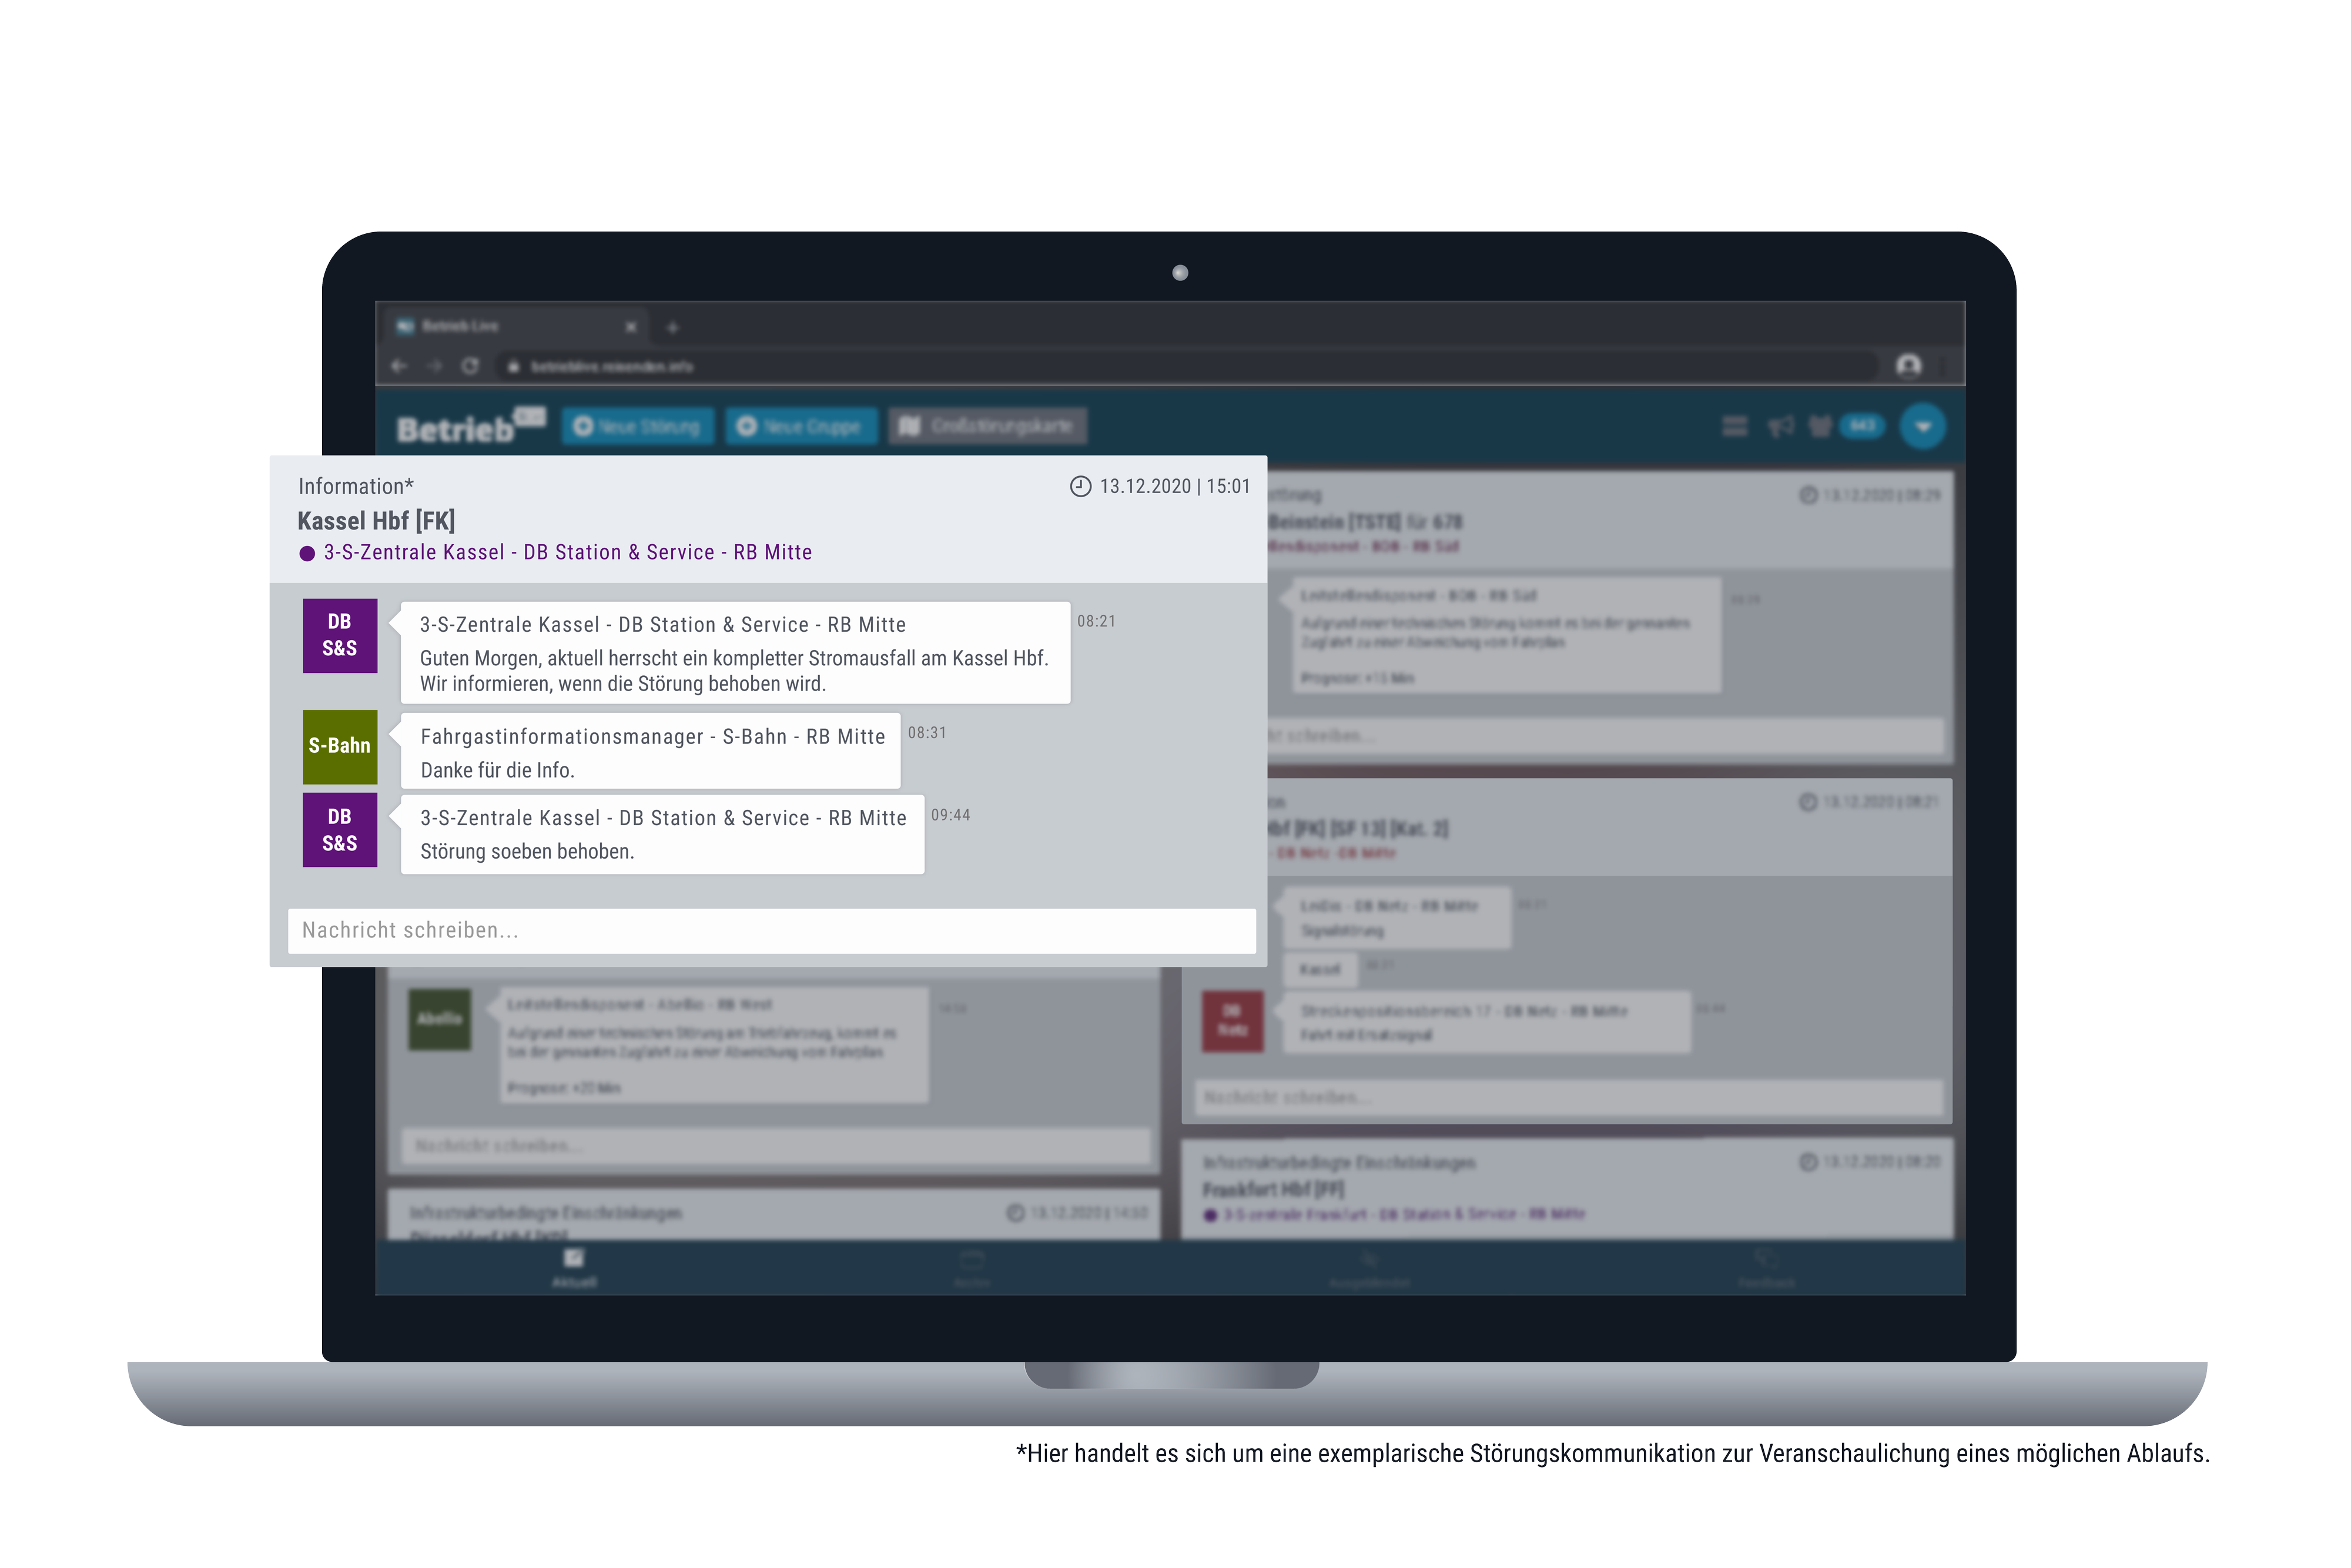
Task: Open a new browser tab with plus
Action: coord(673,327)
